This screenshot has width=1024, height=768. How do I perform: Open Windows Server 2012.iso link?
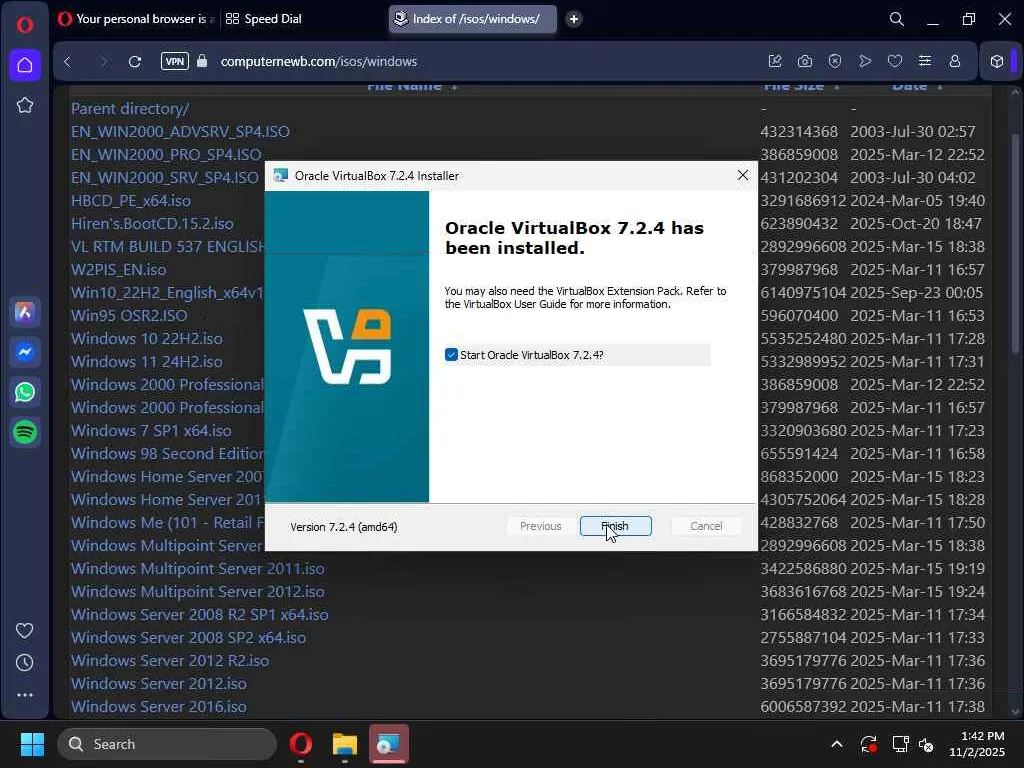click(x=159, y=683)
